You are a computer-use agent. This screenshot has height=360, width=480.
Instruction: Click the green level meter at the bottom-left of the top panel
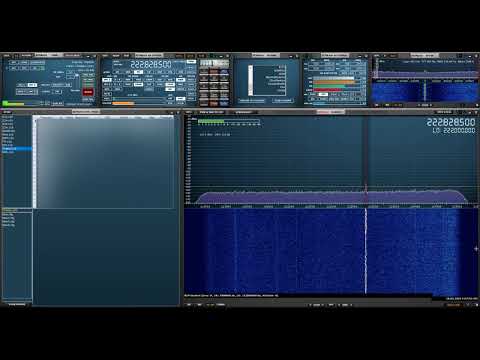pyautogui.click(x=13, y=104)
